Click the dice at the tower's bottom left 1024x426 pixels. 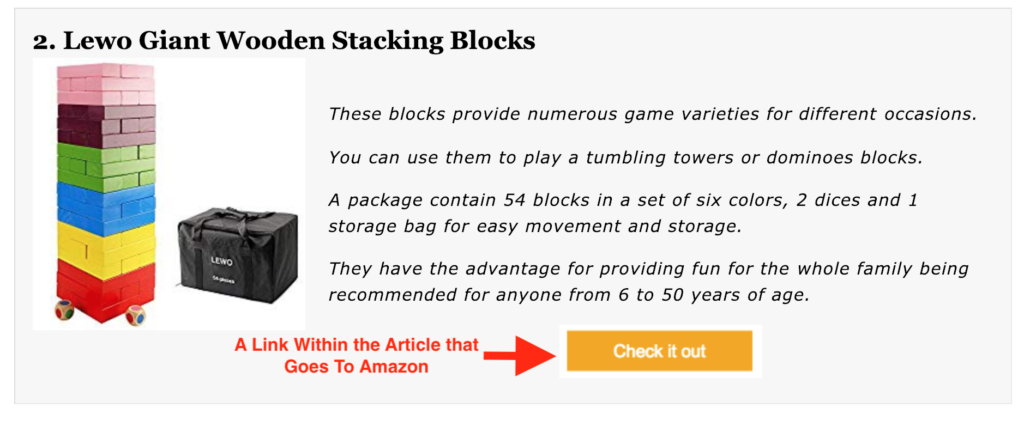64,310
